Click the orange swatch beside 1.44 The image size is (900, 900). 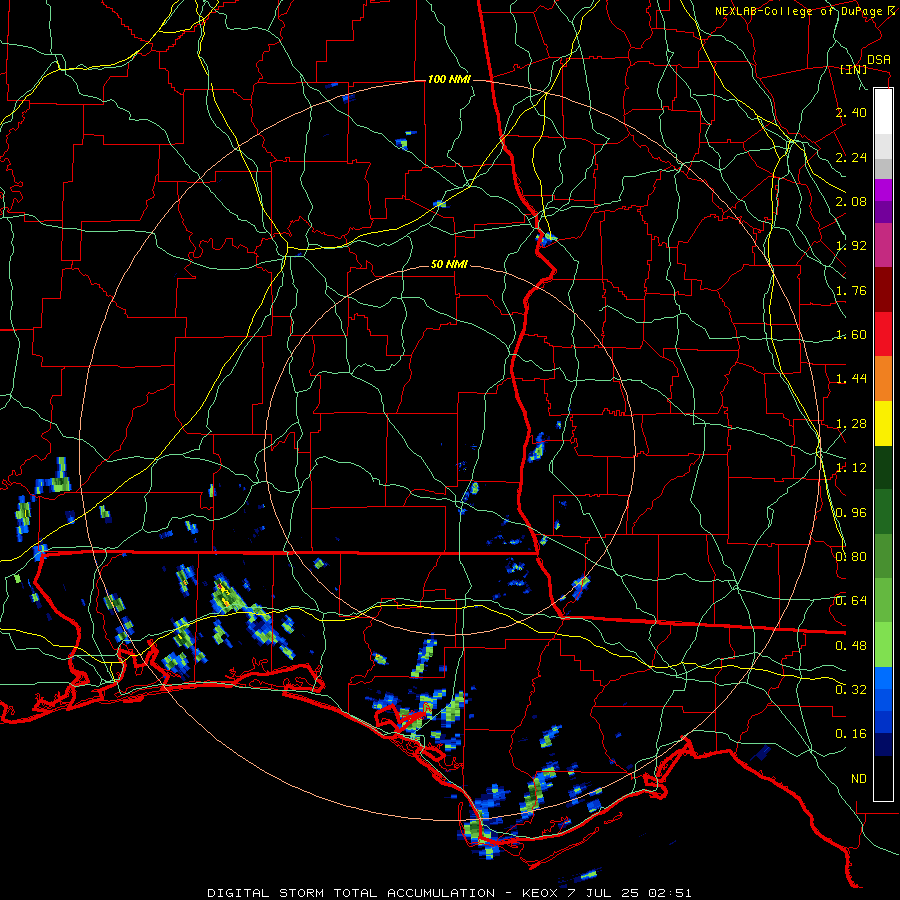pos(883,379)
